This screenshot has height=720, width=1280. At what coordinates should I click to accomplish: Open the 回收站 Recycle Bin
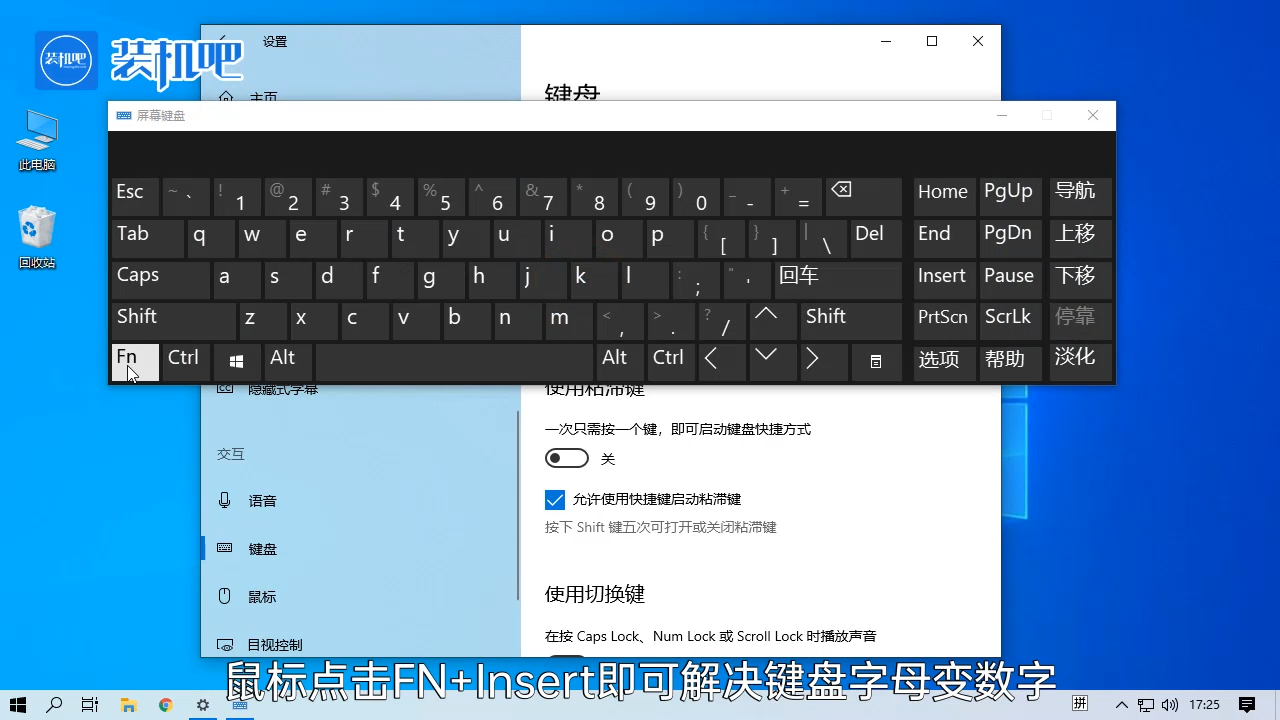tap(36, 228)
